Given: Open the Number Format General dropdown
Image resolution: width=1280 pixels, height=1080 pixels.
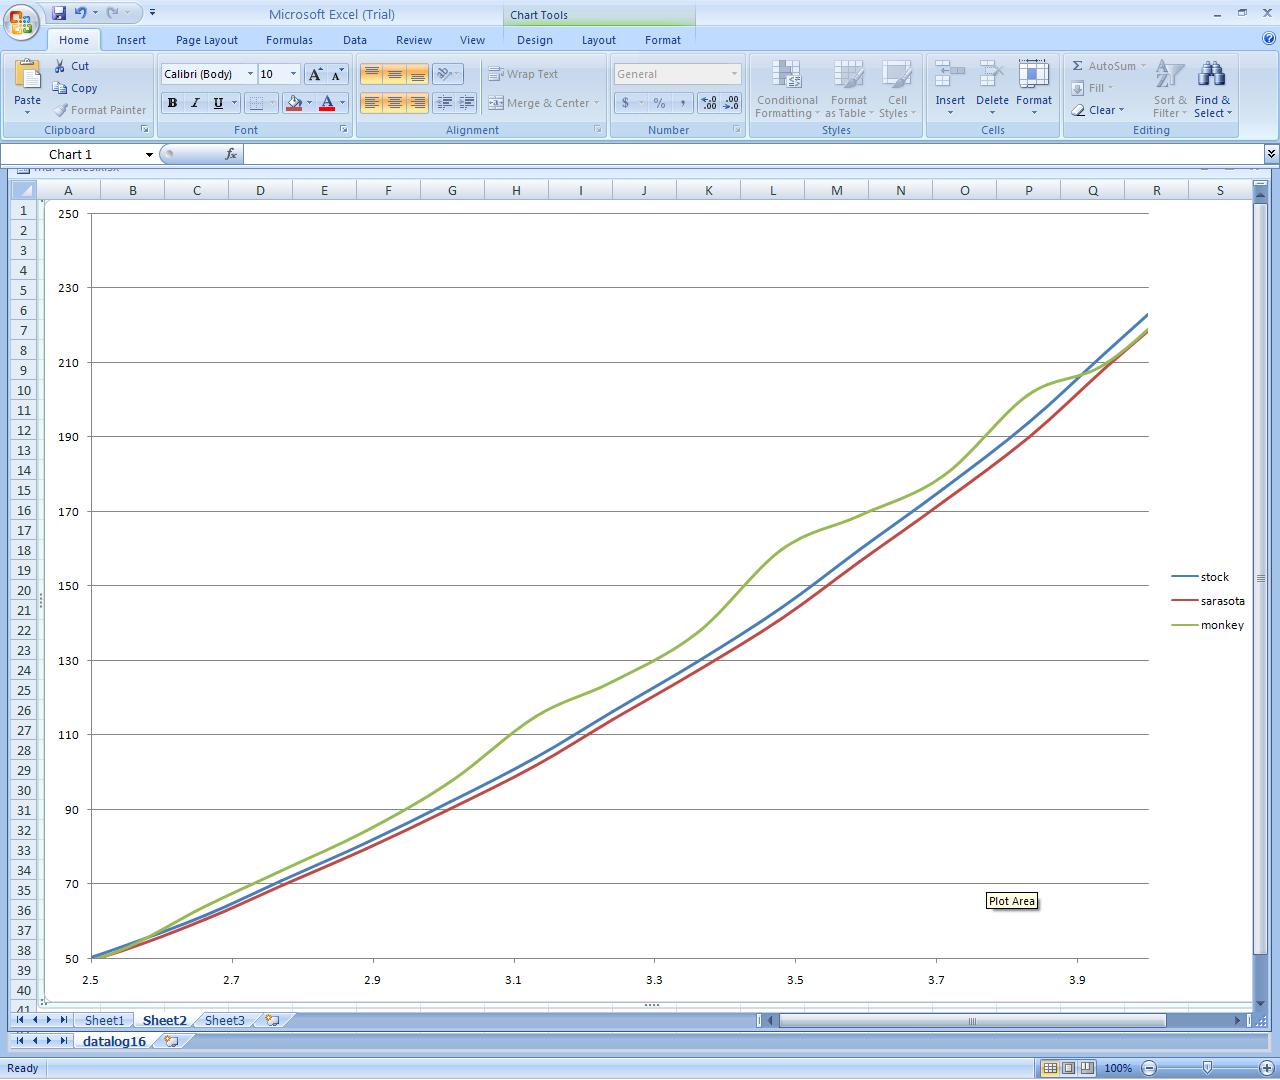Looking at the screenshot, I should [x=733, y=74].
